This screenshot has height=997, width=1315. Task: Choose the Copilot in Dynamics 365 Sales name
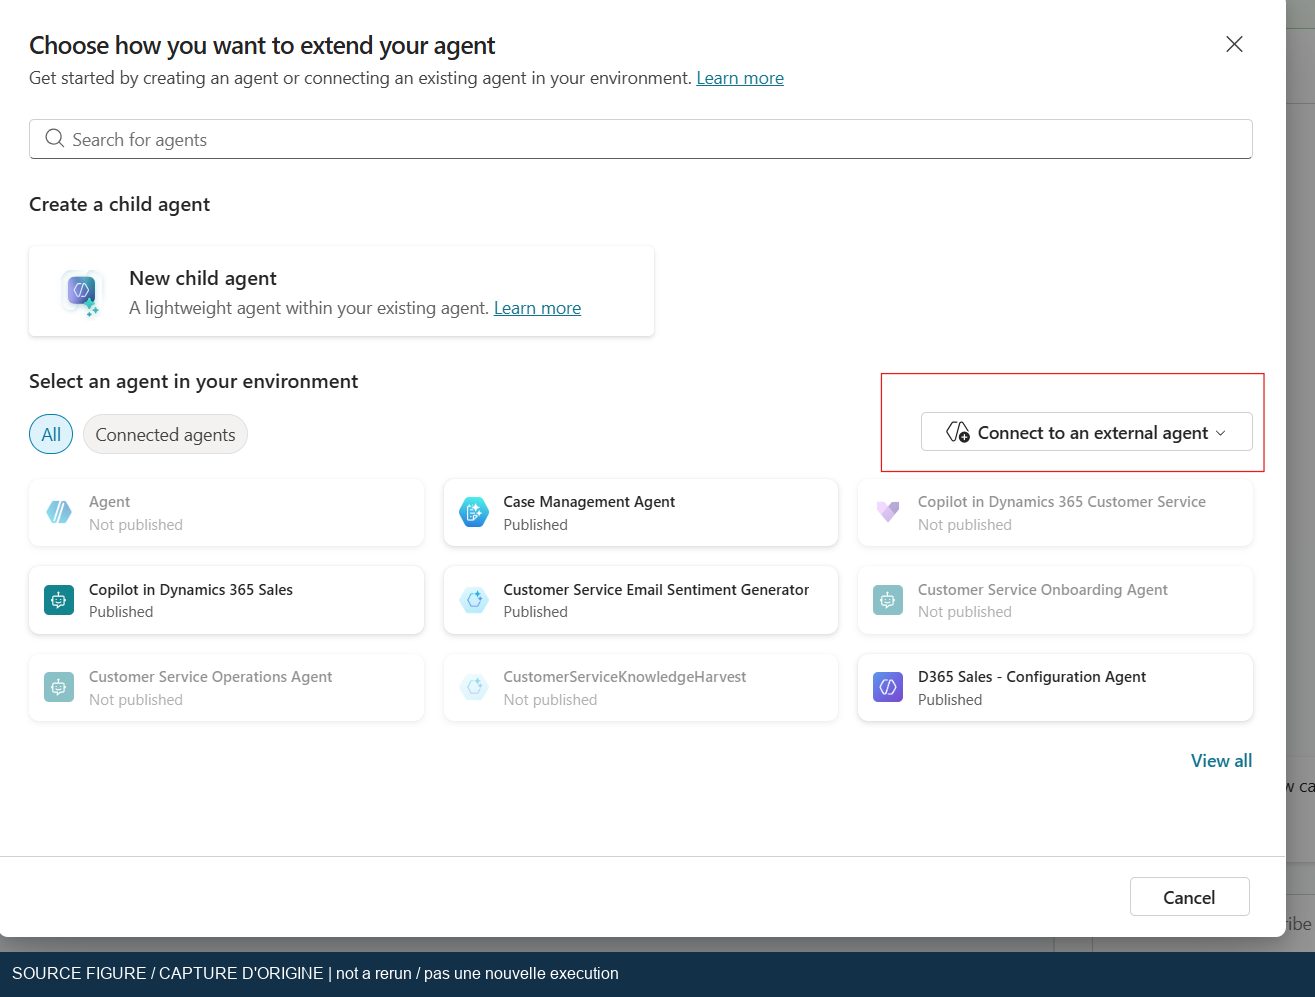click(191, 590)
